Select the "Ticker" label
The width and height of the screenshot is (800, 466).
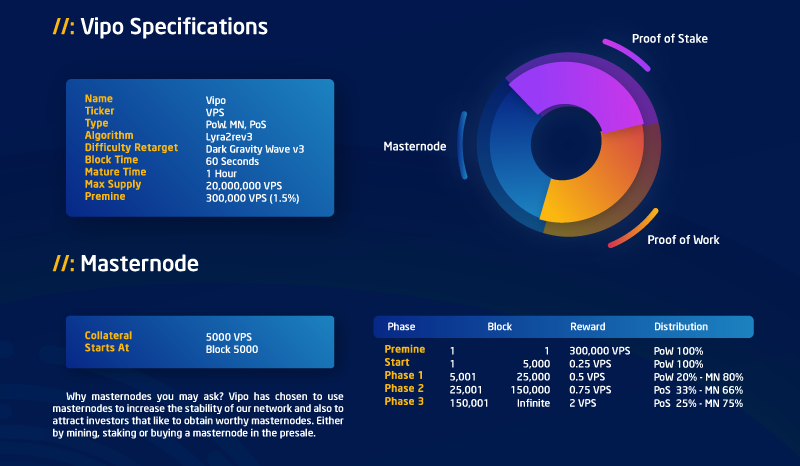point(99,111)
